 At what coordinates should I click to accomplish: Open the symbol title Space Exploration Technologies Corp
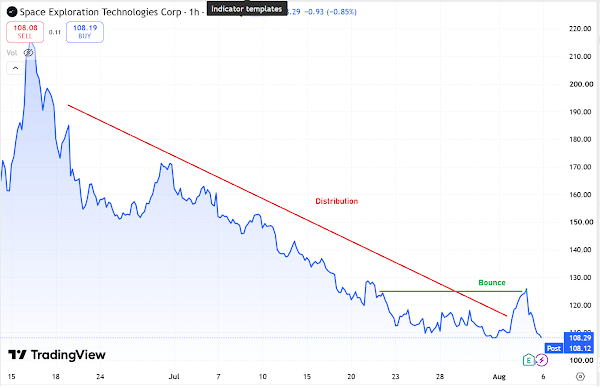click(x=100, y=12)
